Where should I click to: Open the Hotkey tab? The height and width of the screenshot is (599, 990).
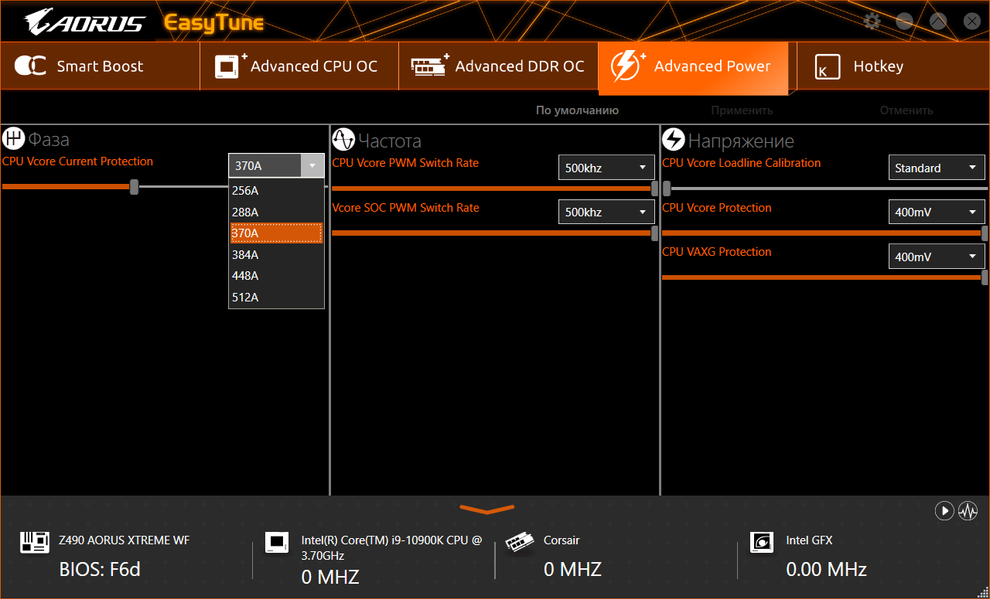[893, 66]
